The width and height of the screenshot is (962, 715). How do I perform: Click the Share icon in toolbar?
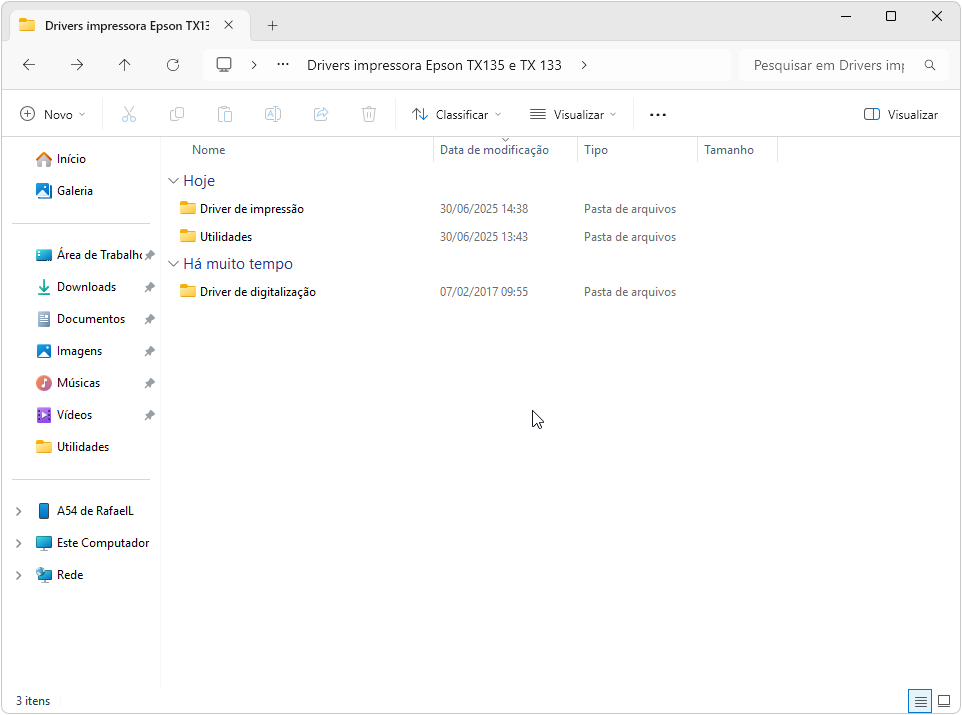coord(321,114)
